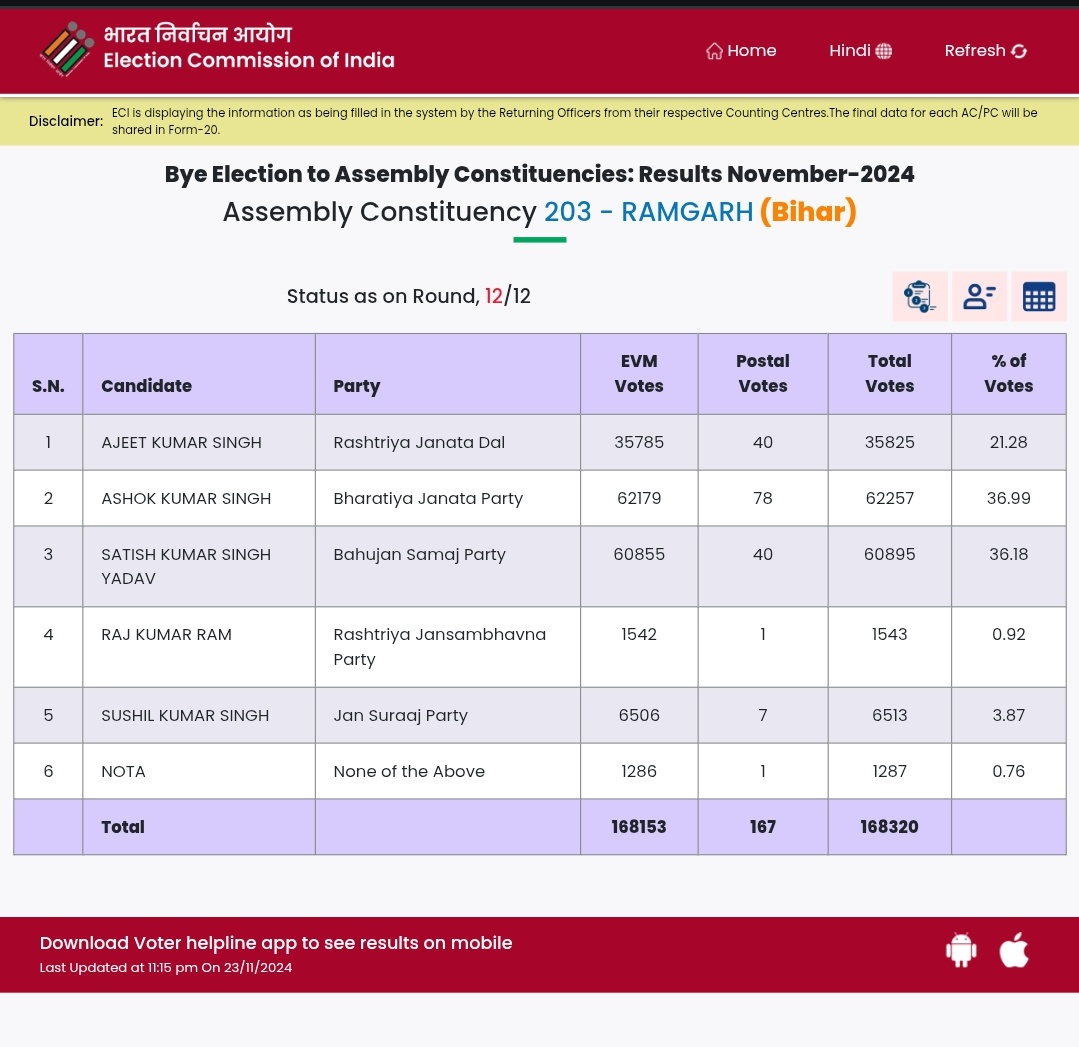This screenshot has width=1079, height=1047.
Task: Click total votes value 35825
Action: pyautogui.click(x=889, y=443)
